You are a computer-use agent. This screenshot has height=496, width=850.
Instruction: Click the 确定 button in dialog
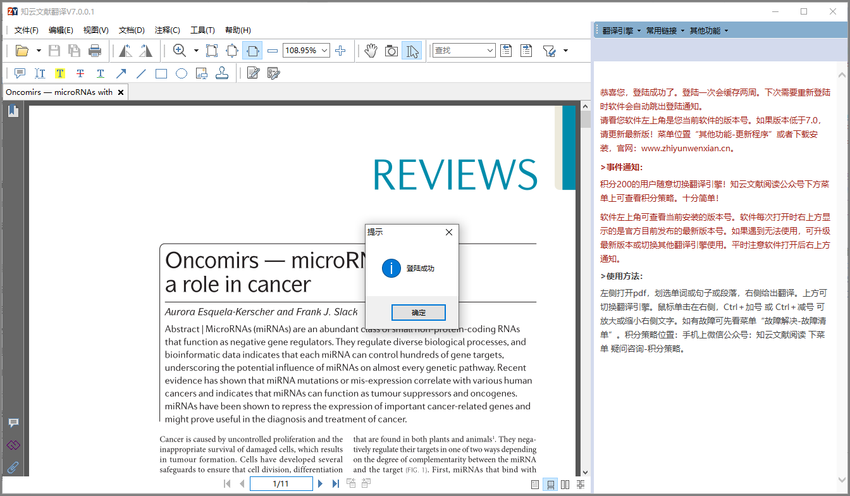(418, 312)
